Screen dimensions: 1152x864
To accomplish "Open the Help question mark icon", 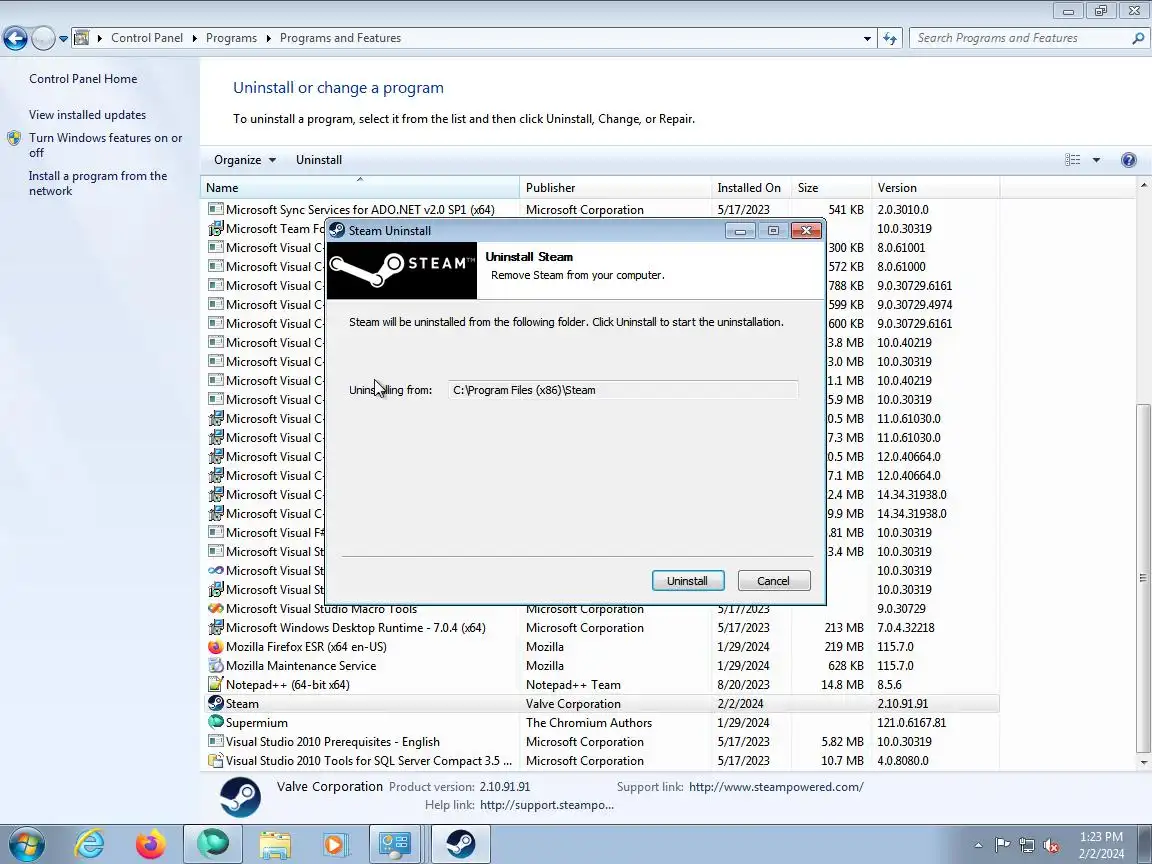I will 1128,159.
